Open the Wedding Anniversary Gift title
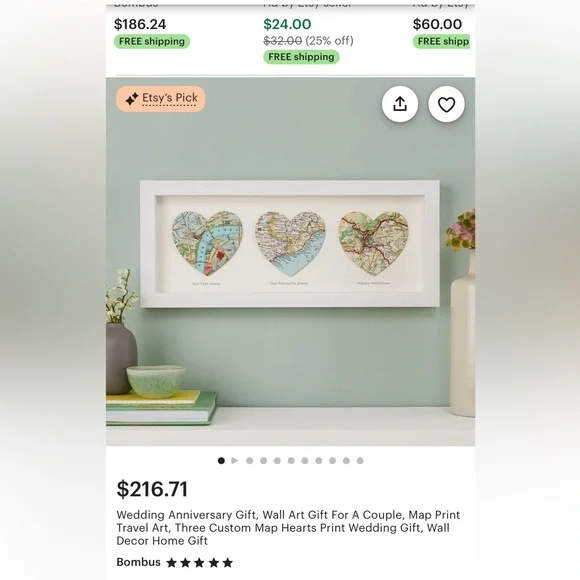The height and width of the screenshot is (580, 580). (288, 527)
